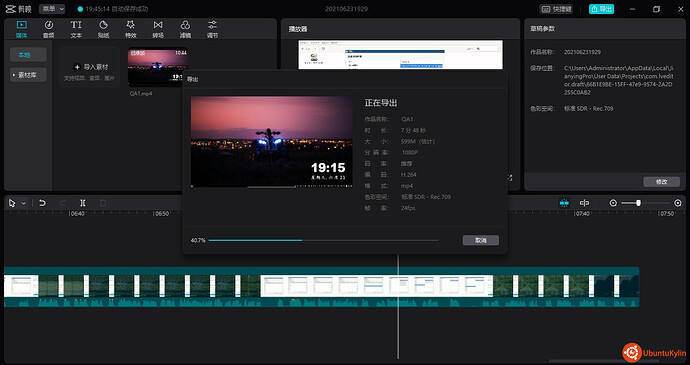690x365 pixels.
Task: Click the H.264 encoding value
Action: tap(409, 175)
